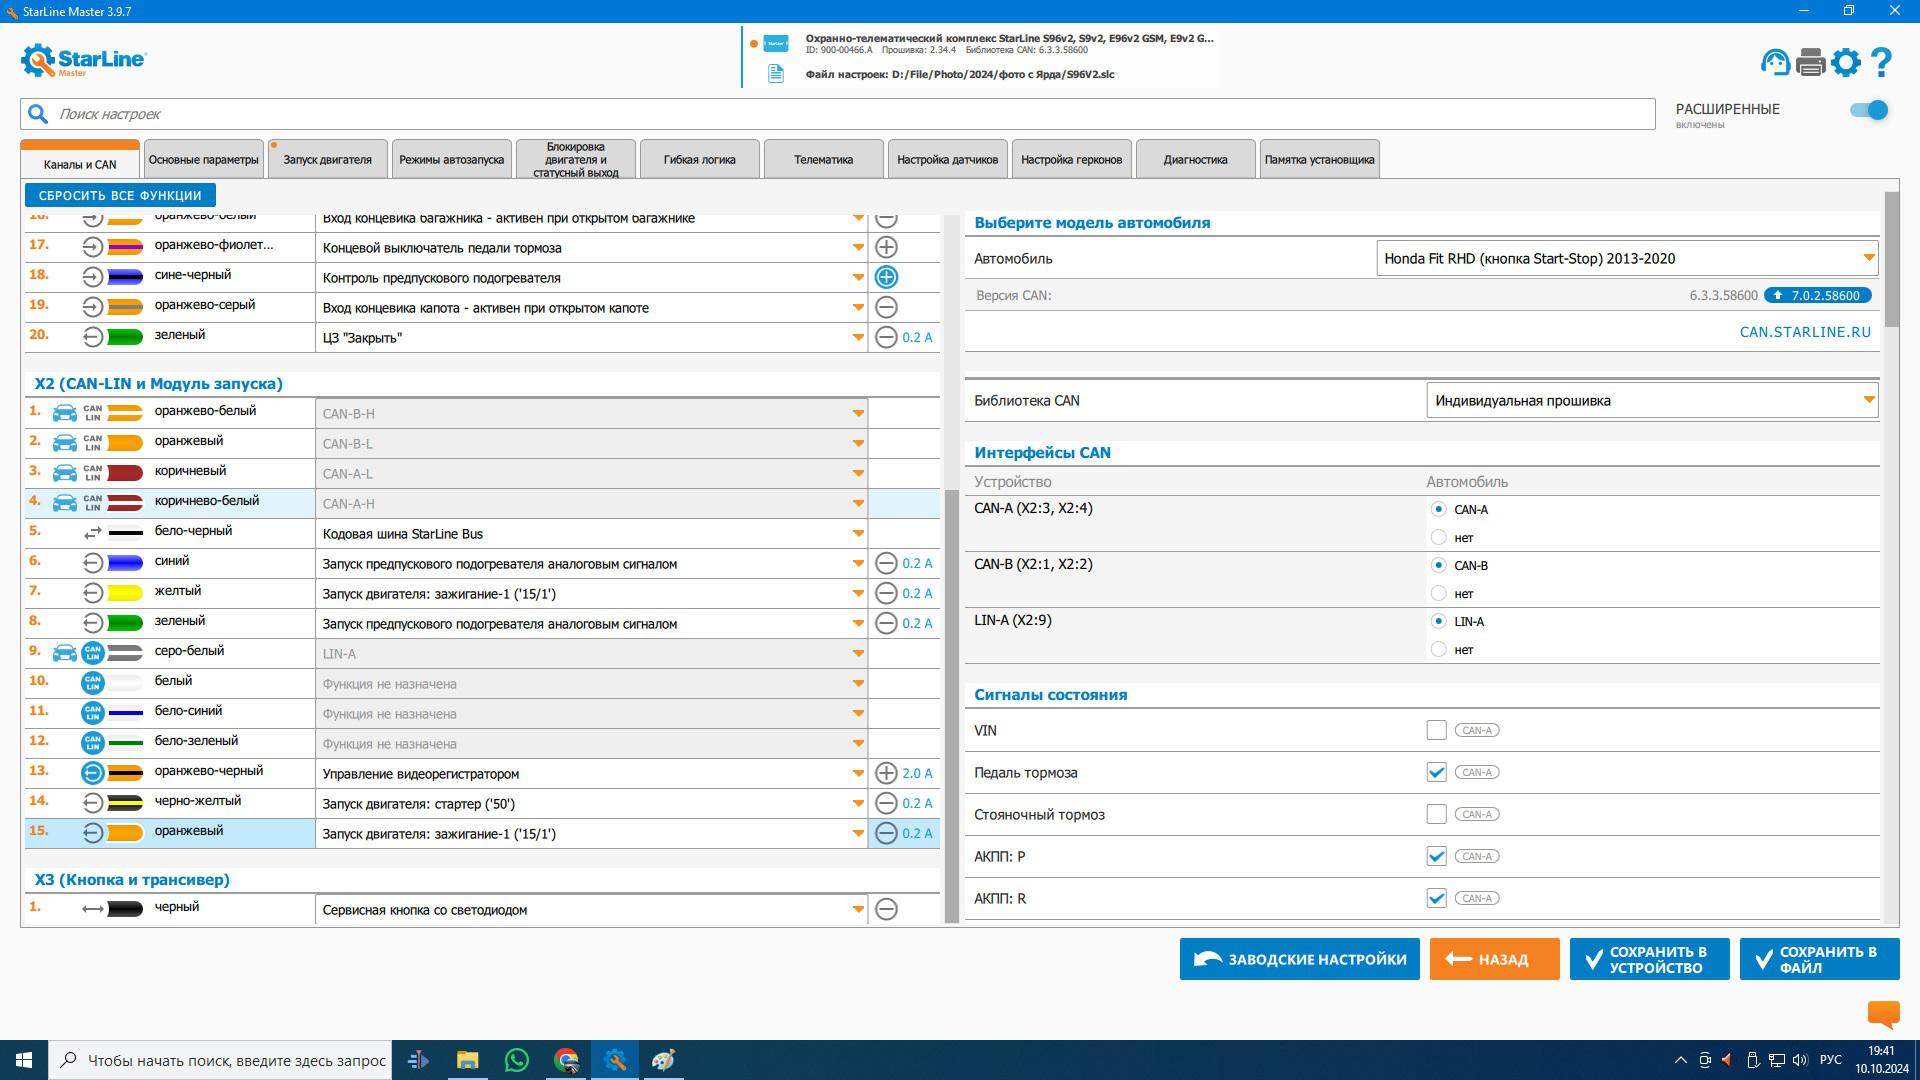Click polarity minus icon for стартер ('50') row

(x=886, y=803)
